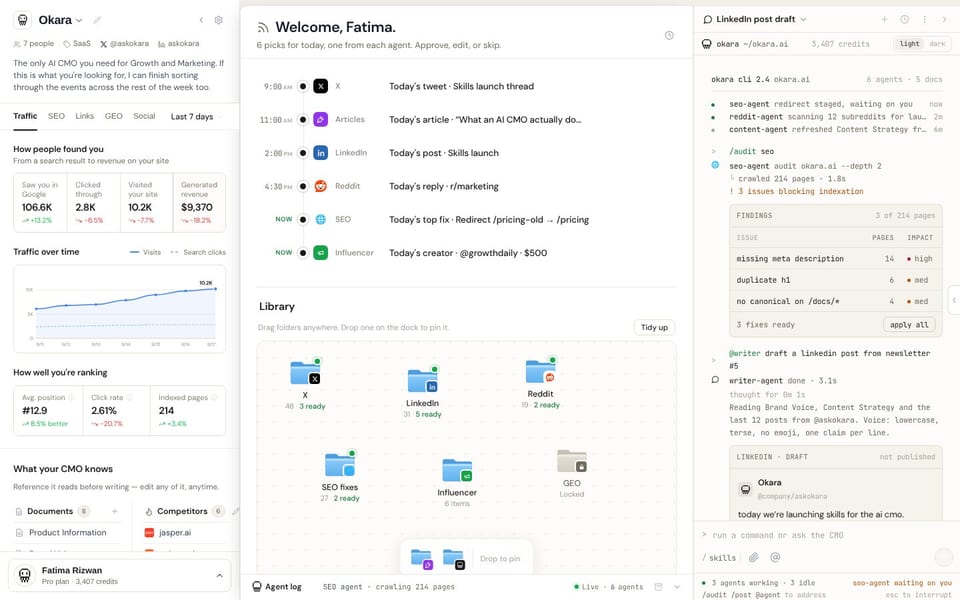Open the Generated revenue $9,370 card

pyautogui.click(x=200, y=203)
